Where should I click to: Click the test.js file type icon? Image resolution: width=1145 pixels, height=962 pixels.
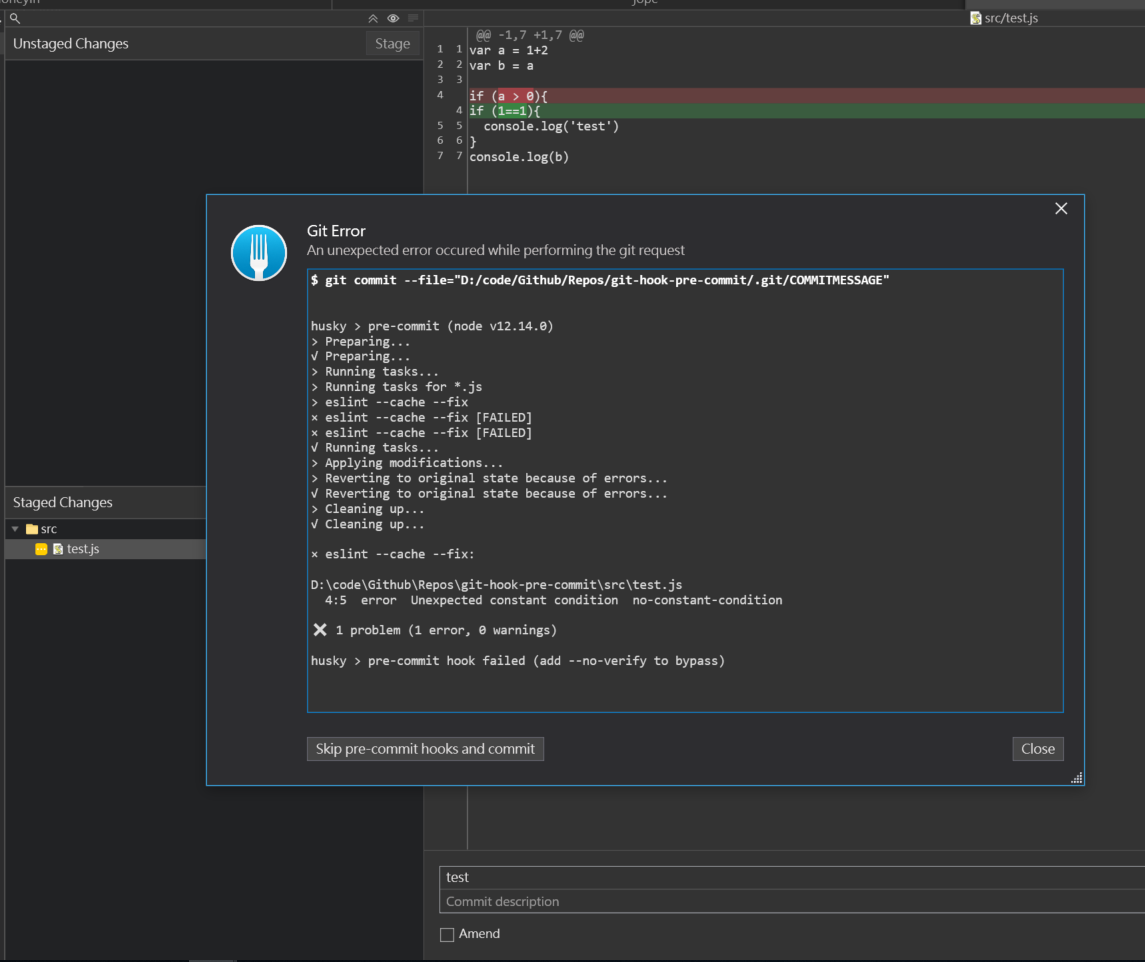58,549
